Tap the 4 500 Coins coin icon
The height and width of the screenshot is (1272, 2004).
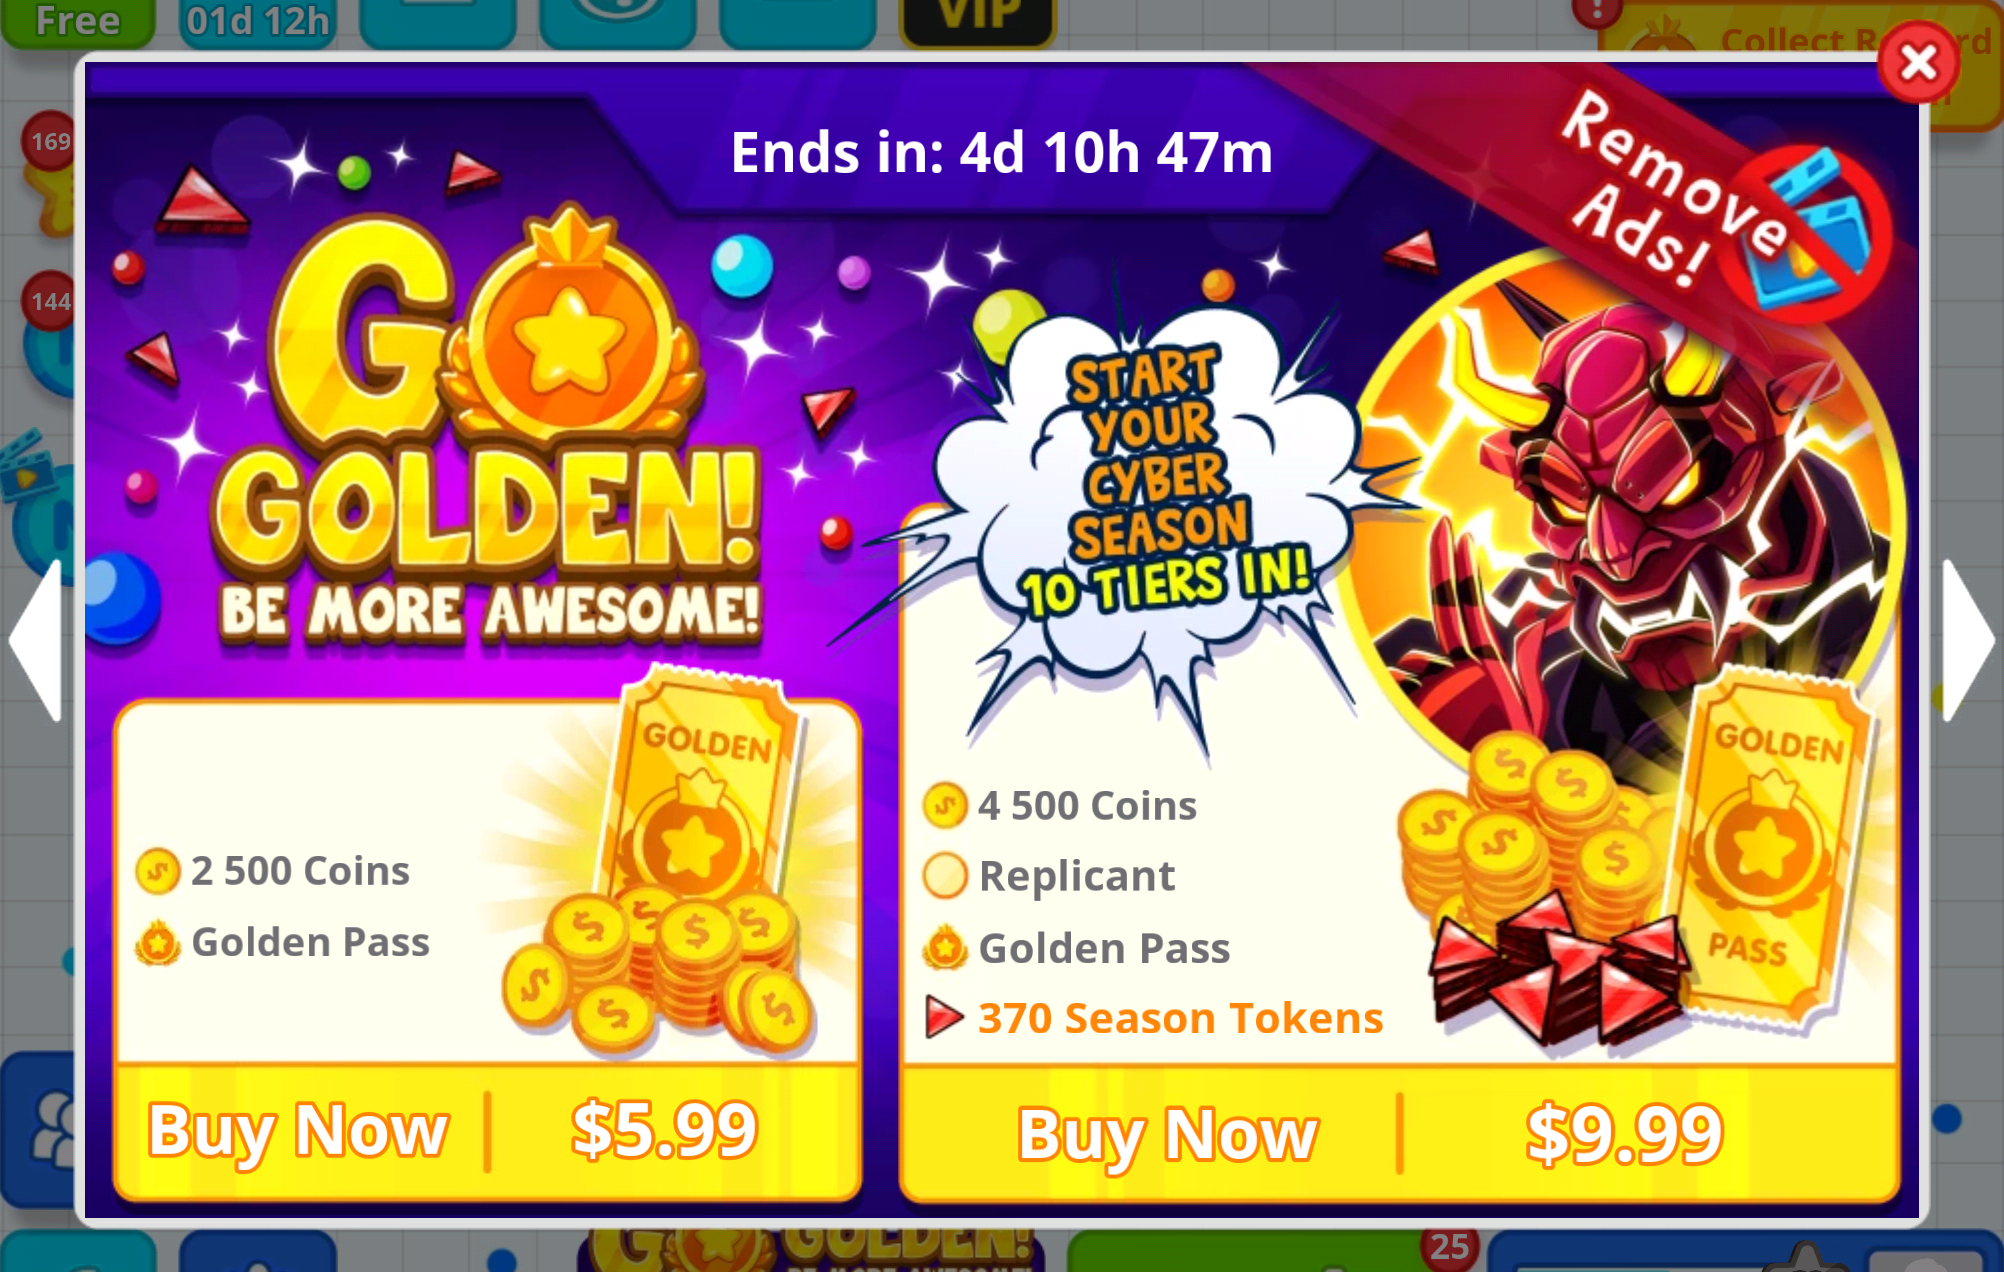click(x=945, y=806)
